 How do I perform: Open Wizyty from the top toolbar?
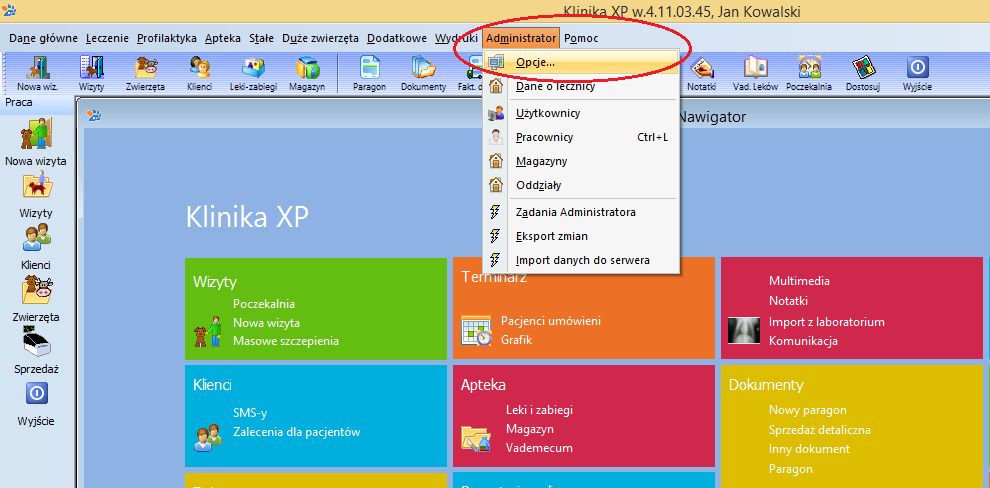pos(92,73)
